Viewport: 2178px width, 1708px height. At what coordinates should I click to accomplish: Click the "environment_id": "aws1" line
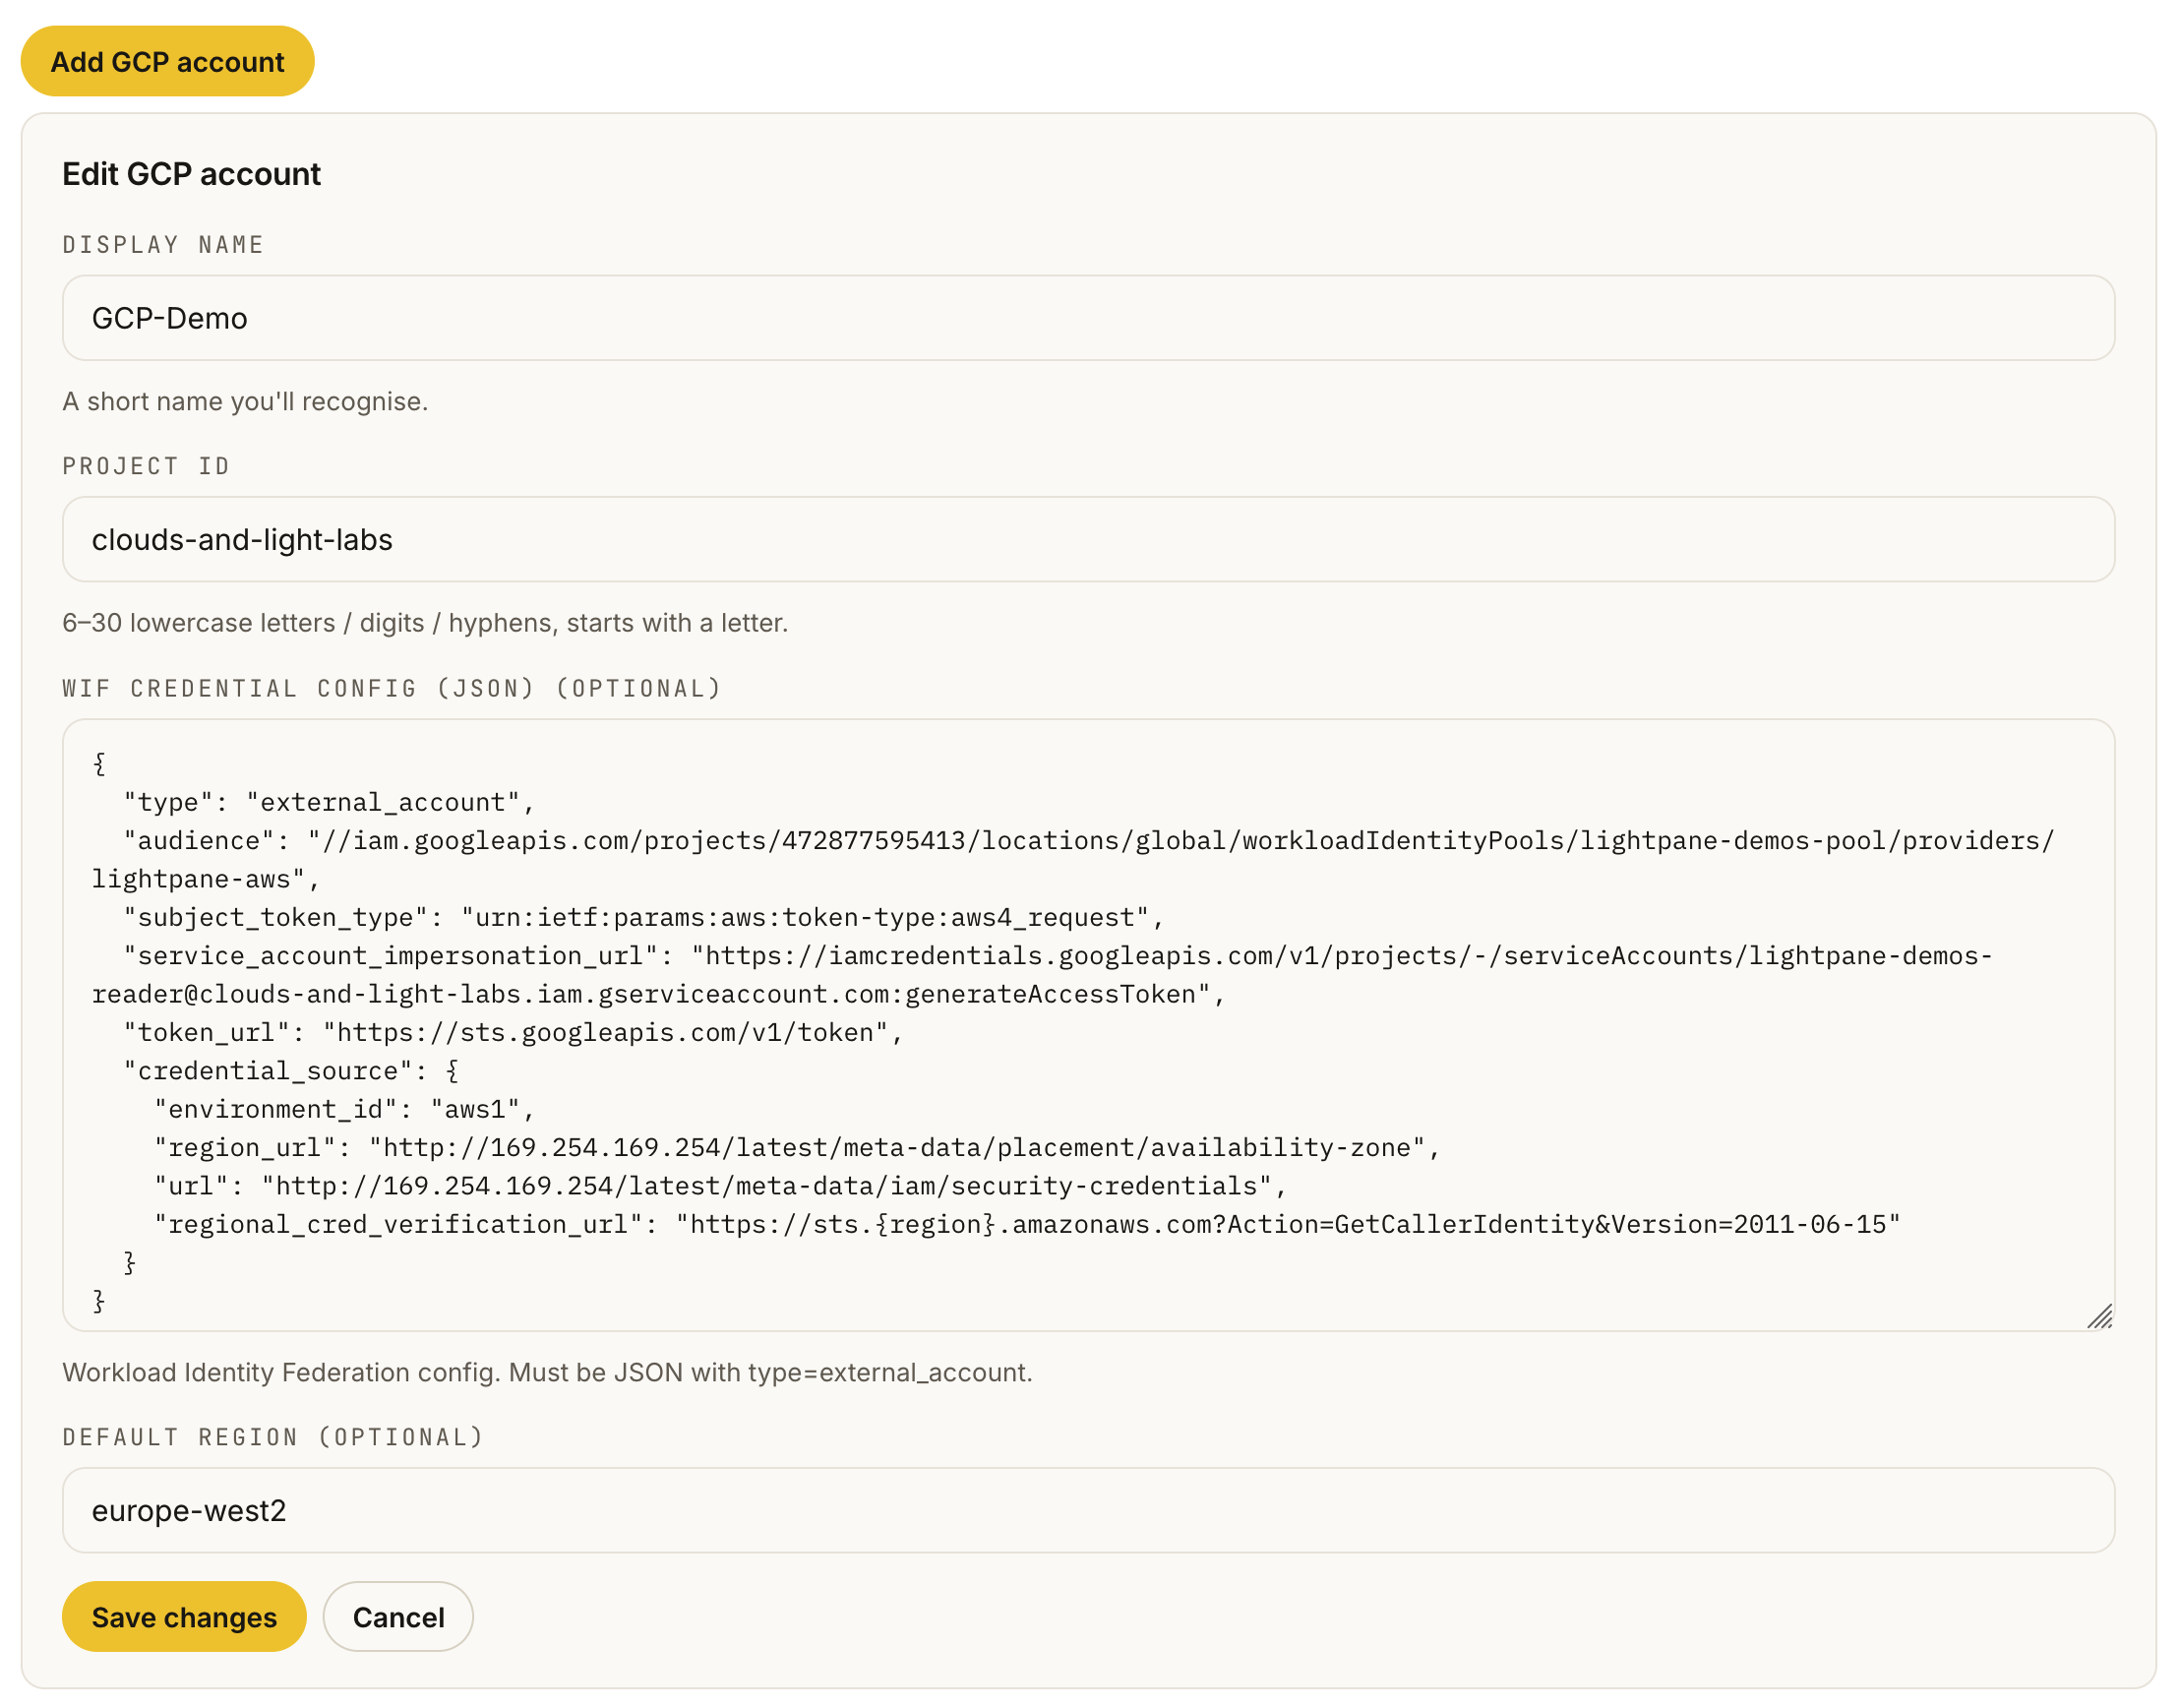[345, 1109]
